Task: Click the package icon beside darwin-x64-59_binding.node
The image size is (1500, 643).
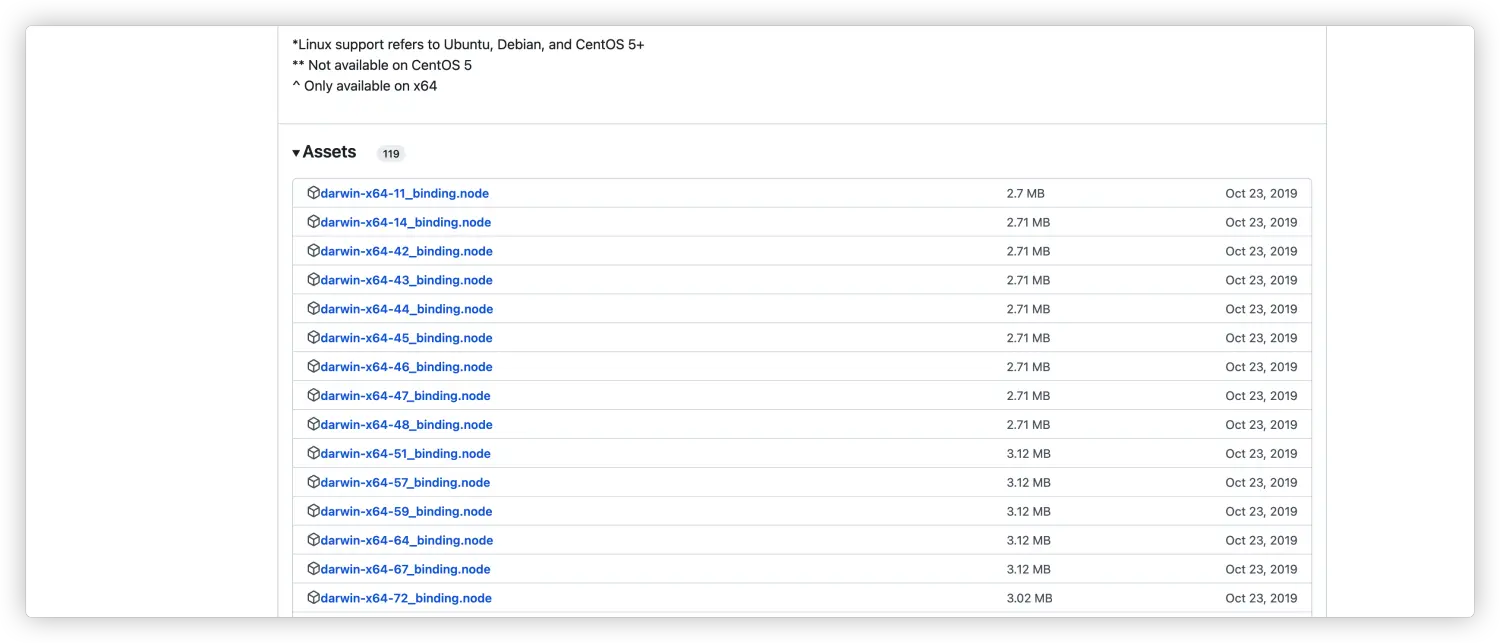Action: point(313,511)
